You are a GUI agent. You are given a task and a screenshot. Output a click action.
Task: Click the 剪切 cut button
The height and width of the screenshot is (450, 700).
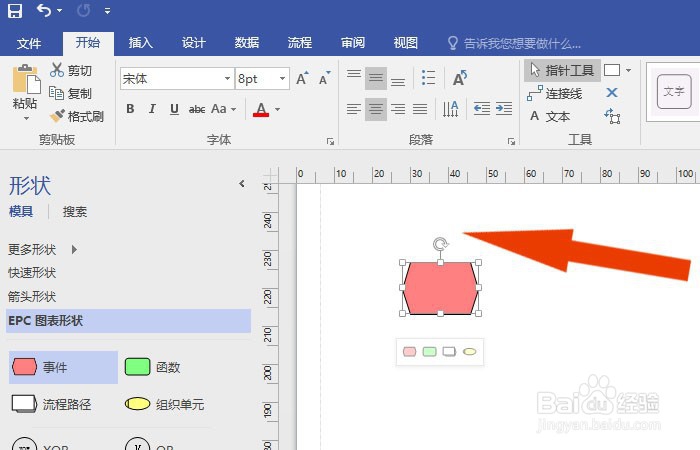tap(71, 70)
